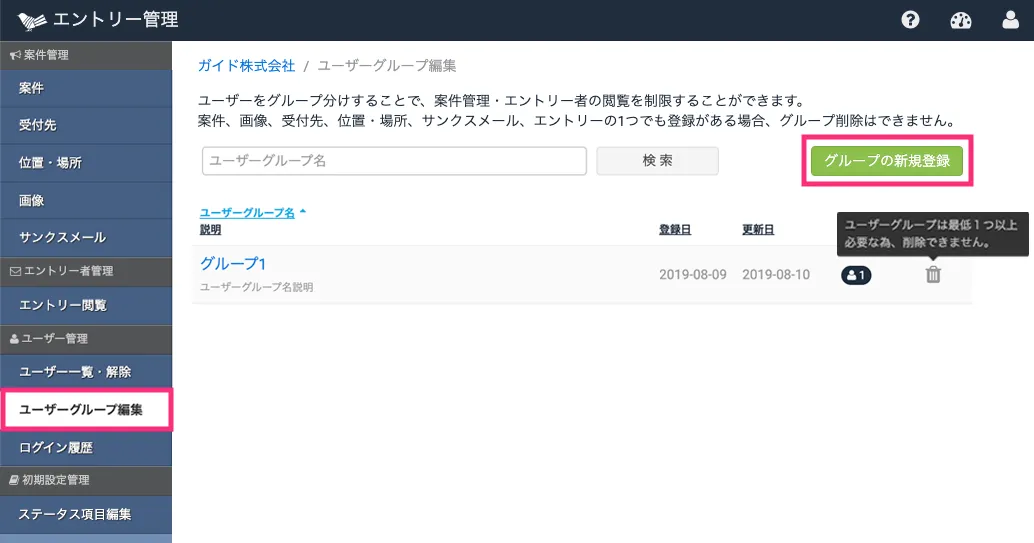Image resolution: width=1034 pixels, height=543 pixels.
Task: Open the user account profile icon
Action: click(x=1010, y=20)
